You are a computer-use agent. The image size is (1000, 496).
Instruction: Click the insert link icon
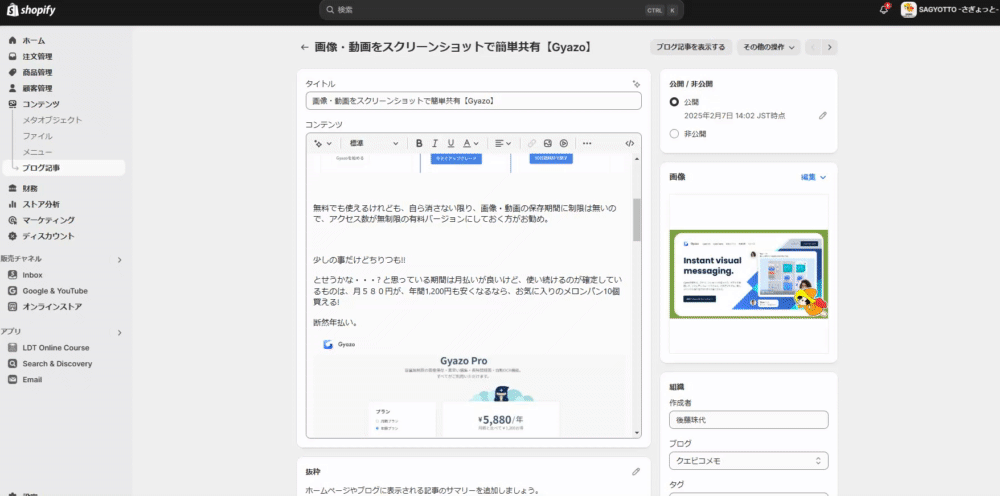[532, 143]
